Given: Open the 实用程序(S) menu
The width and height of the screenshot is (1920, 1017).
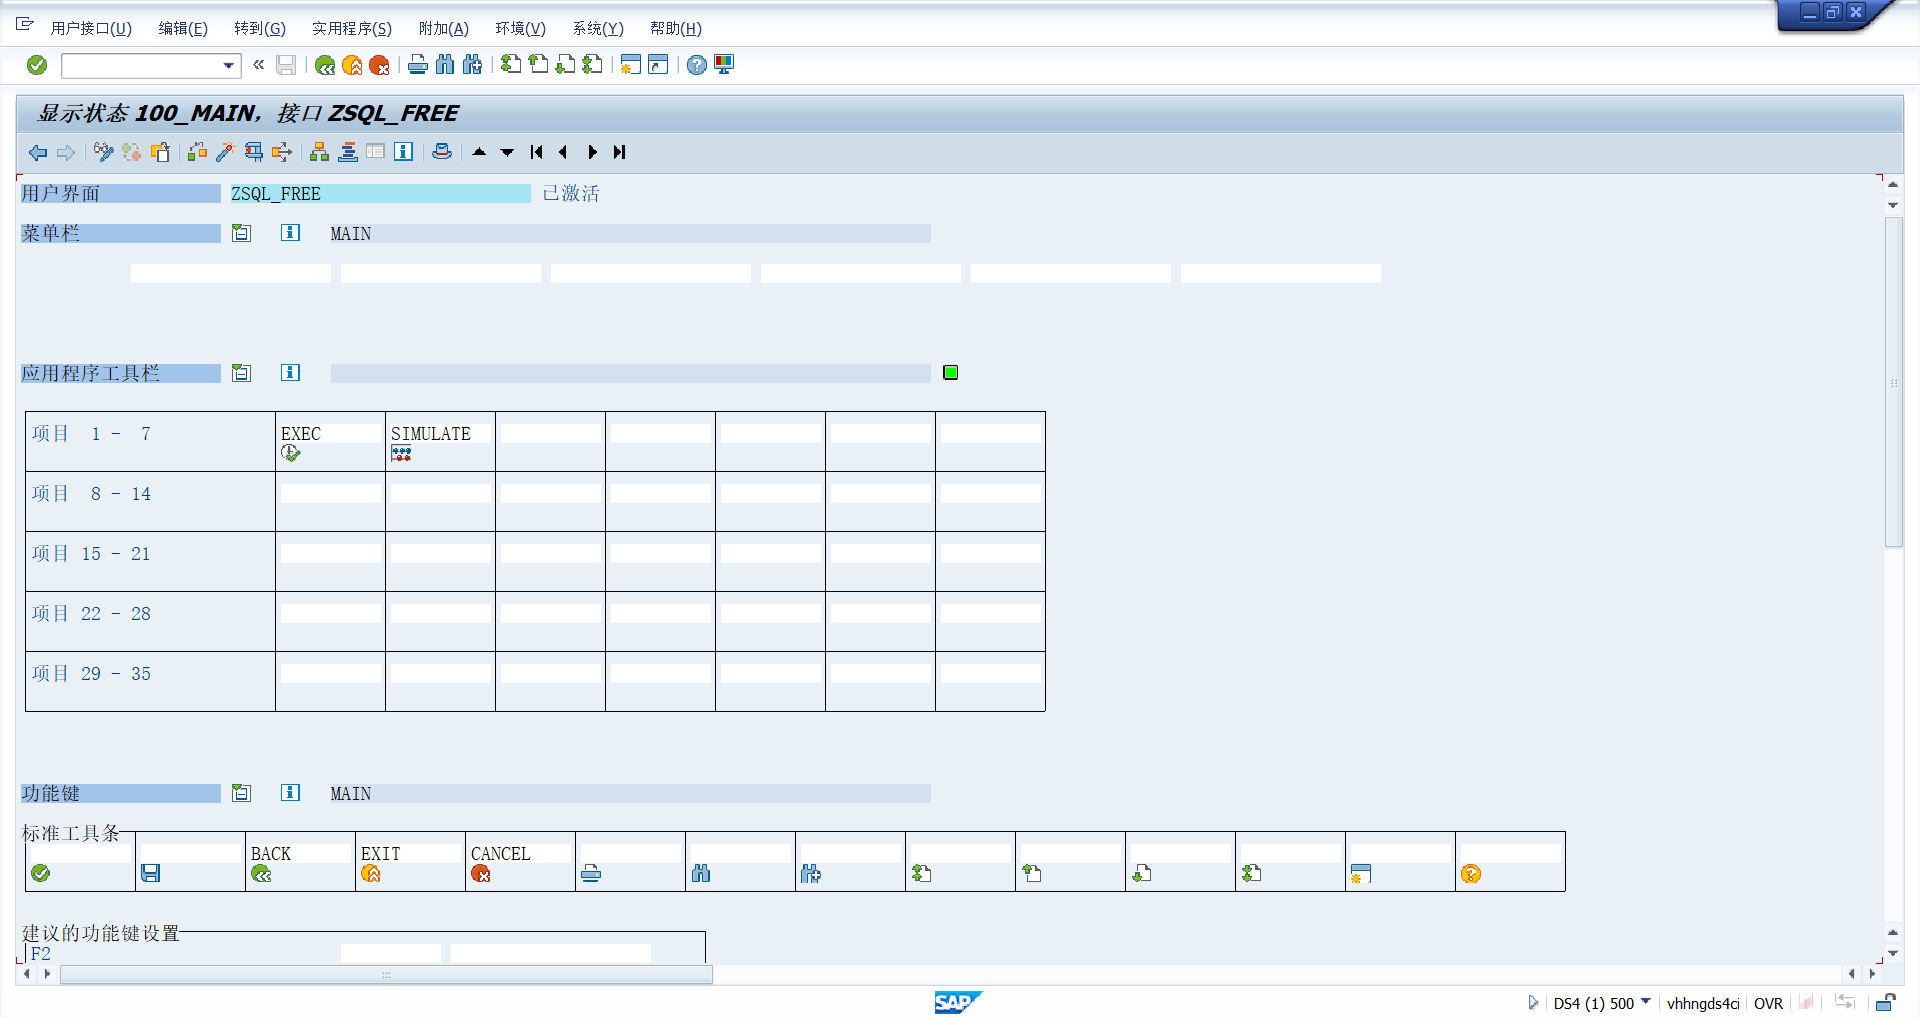Looking at the screenshot, I should coord(352,28).
